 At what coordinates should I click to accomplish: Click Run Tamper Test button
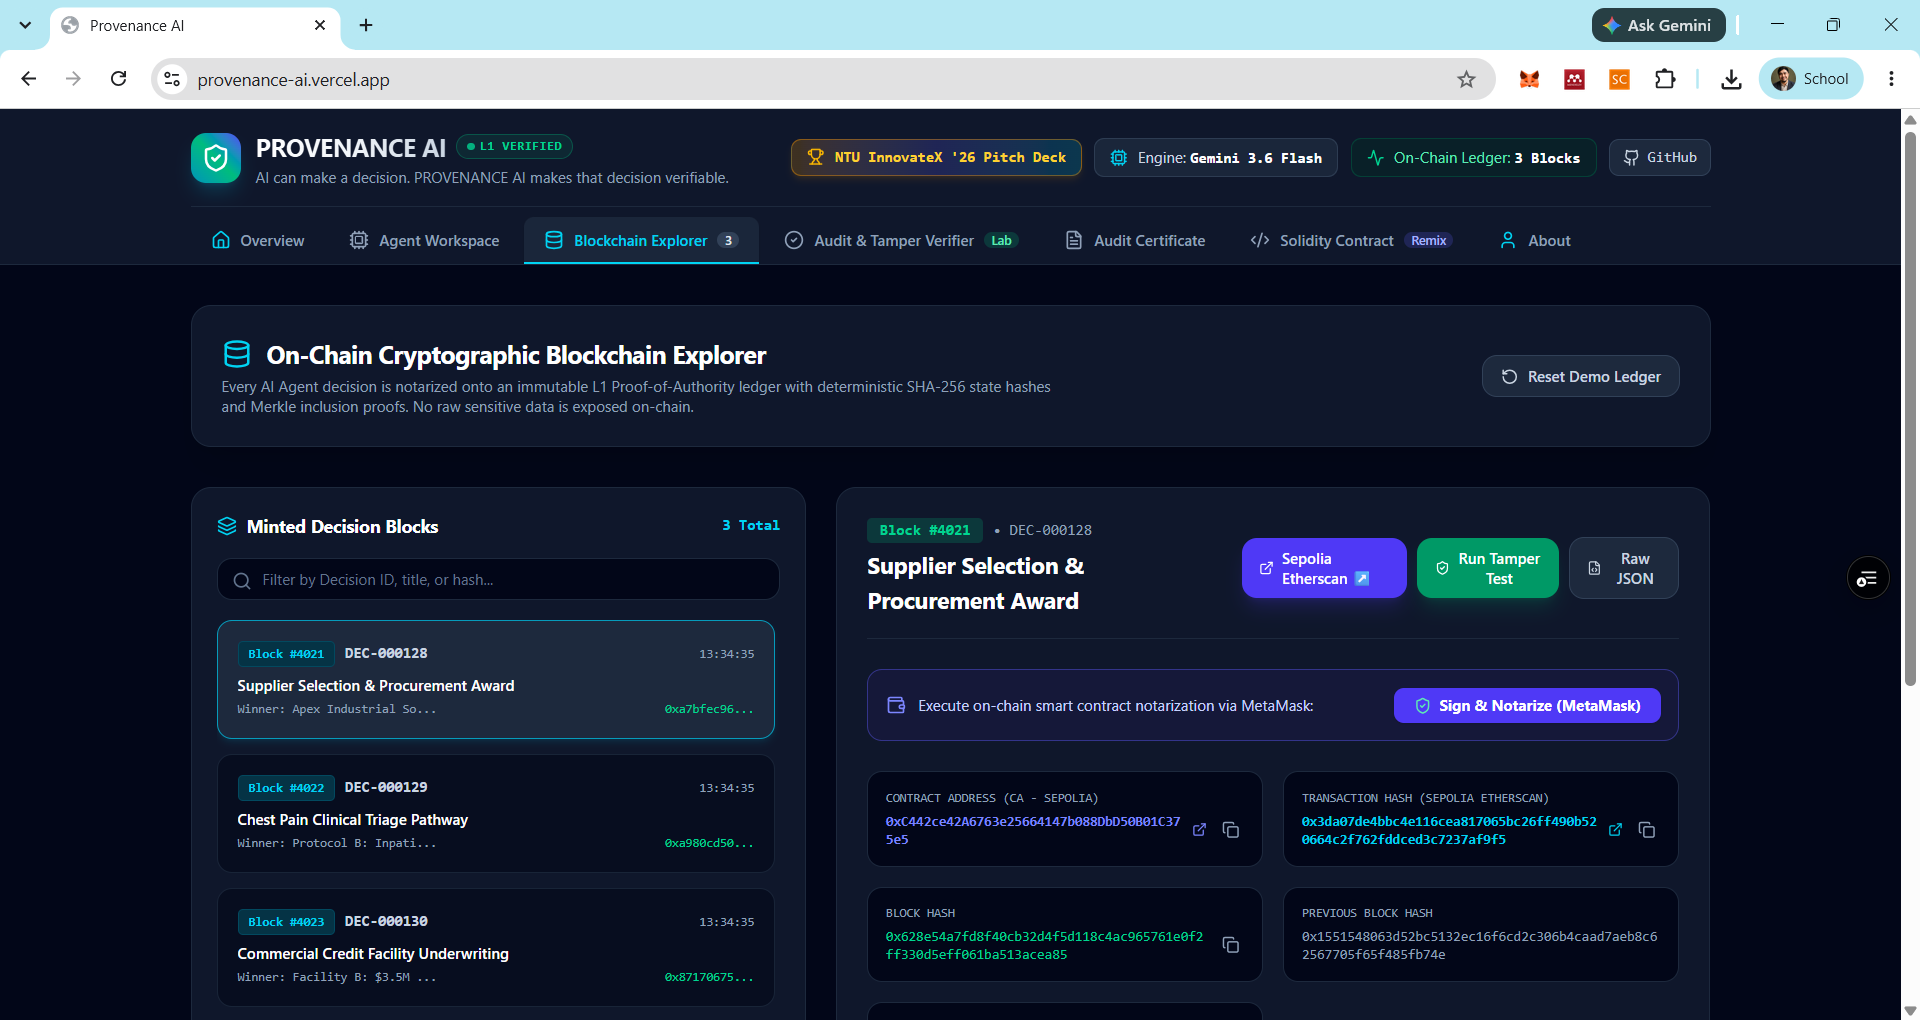1488,568
